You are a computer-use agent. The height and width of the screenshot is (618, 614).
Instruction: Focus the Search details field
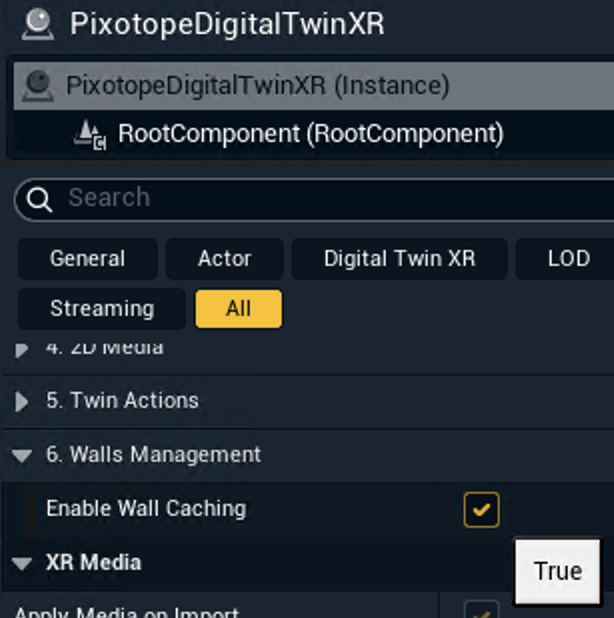pos(315,199)
